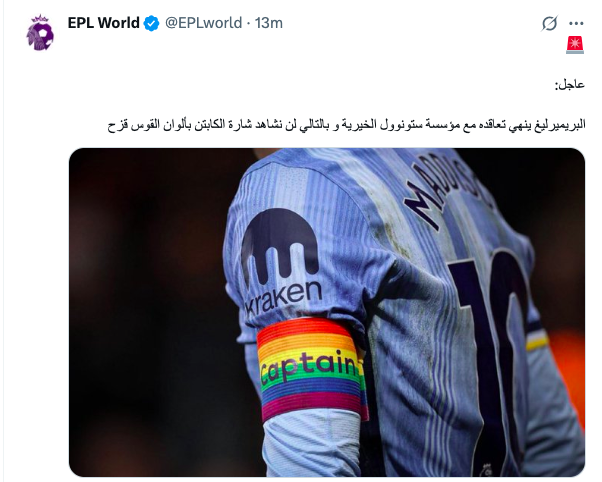Open Grok explain-this-post icon
The image size is (602, 482).
tap(549, 23)
